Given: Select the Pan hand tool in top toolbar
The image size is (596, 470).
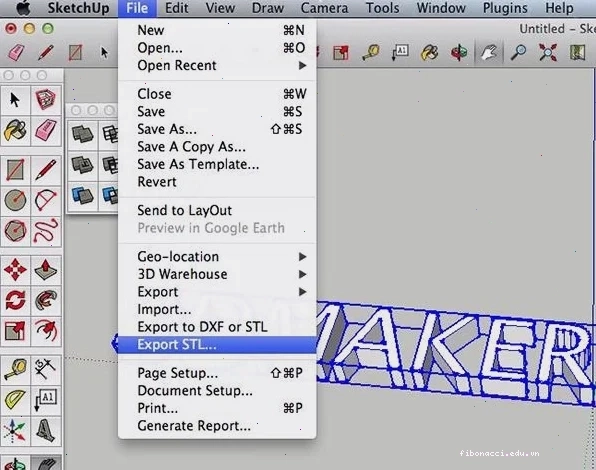Looking at the screenshot, I should pos(489,52).
